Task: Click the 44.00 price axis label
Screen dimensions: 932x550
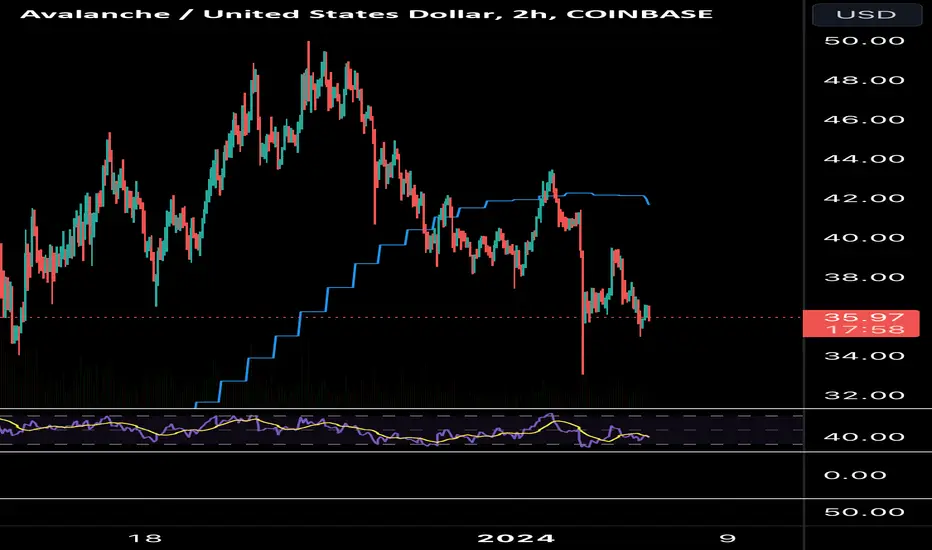Action: [x=864, y=159]
